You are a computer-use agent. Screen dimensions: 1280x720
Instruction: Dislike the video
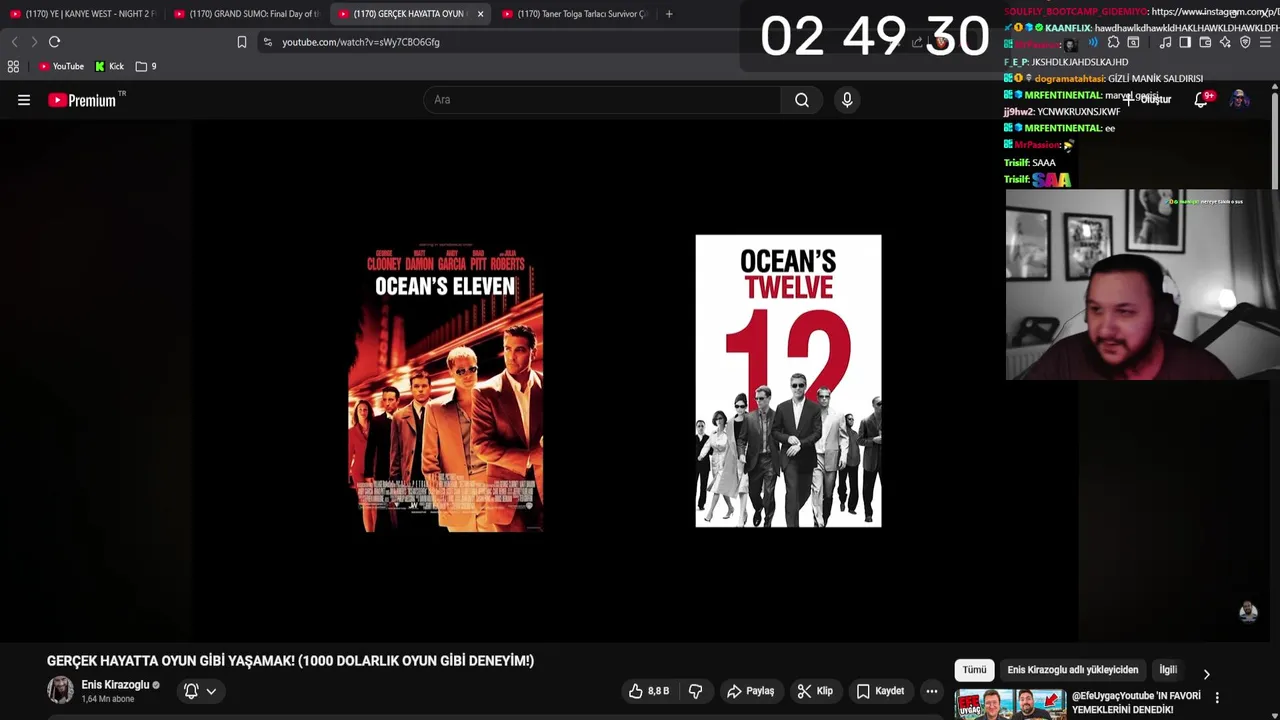click(x=695, y=691)
